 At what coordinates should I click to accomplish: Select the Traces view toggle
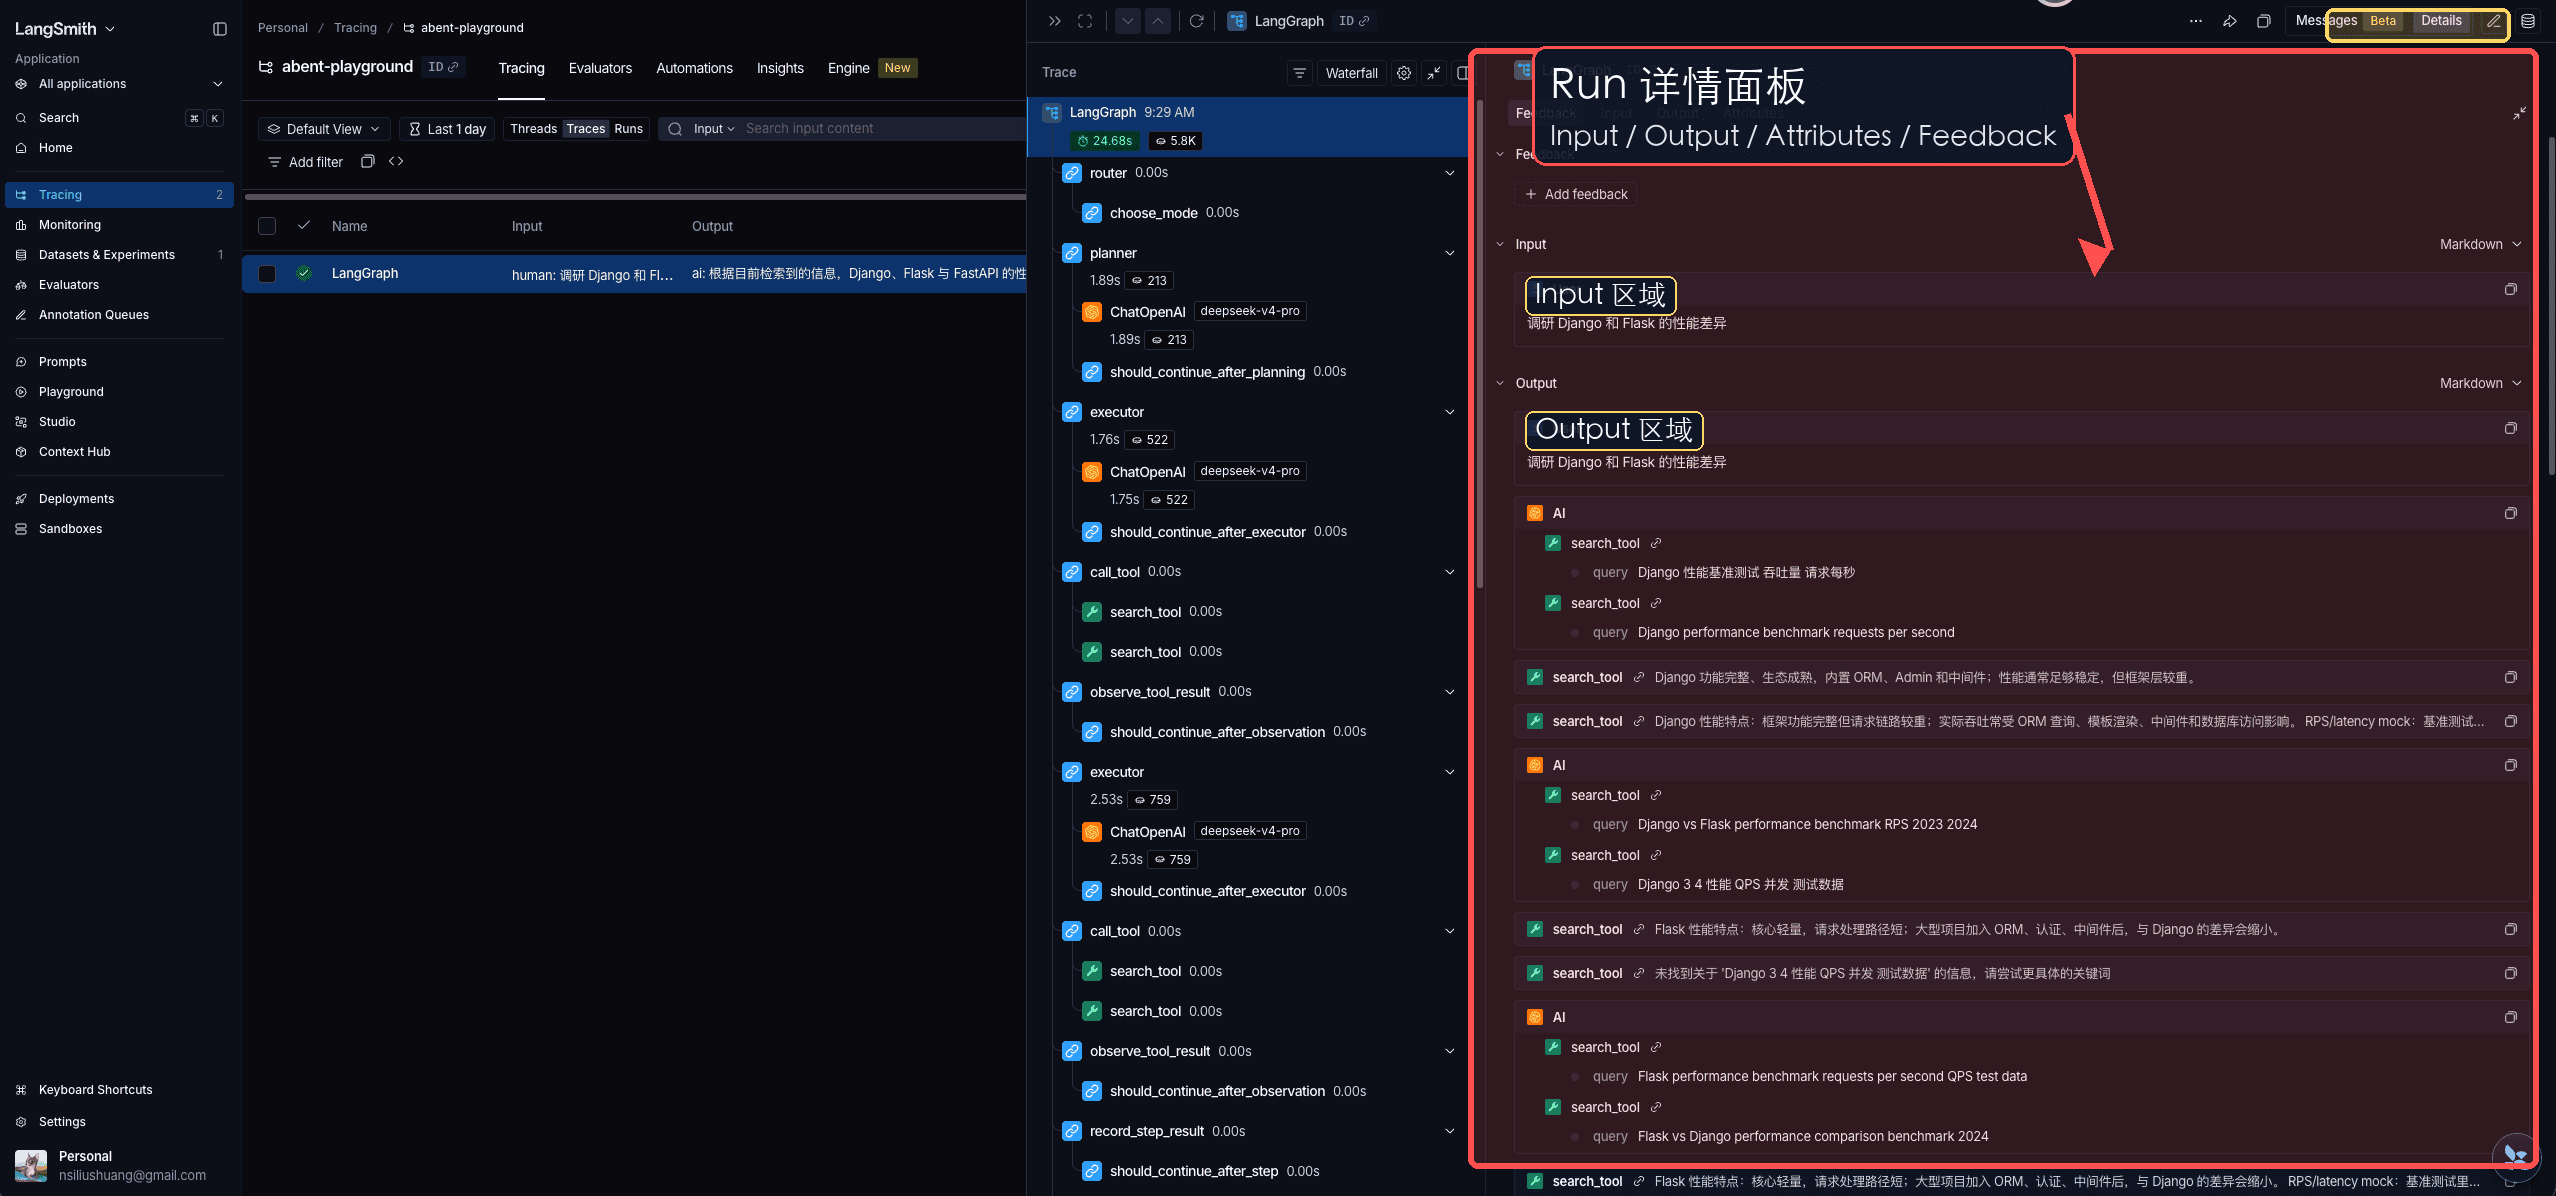(586, 129)
